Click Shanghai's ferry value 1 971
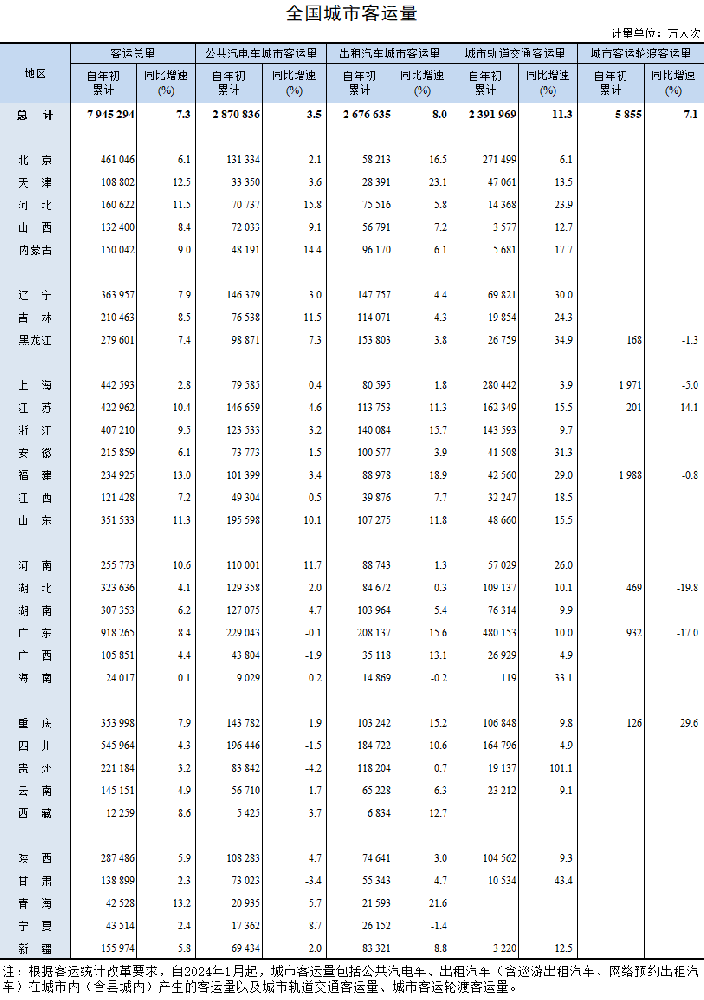704x1000 pixels. [630, 385]
